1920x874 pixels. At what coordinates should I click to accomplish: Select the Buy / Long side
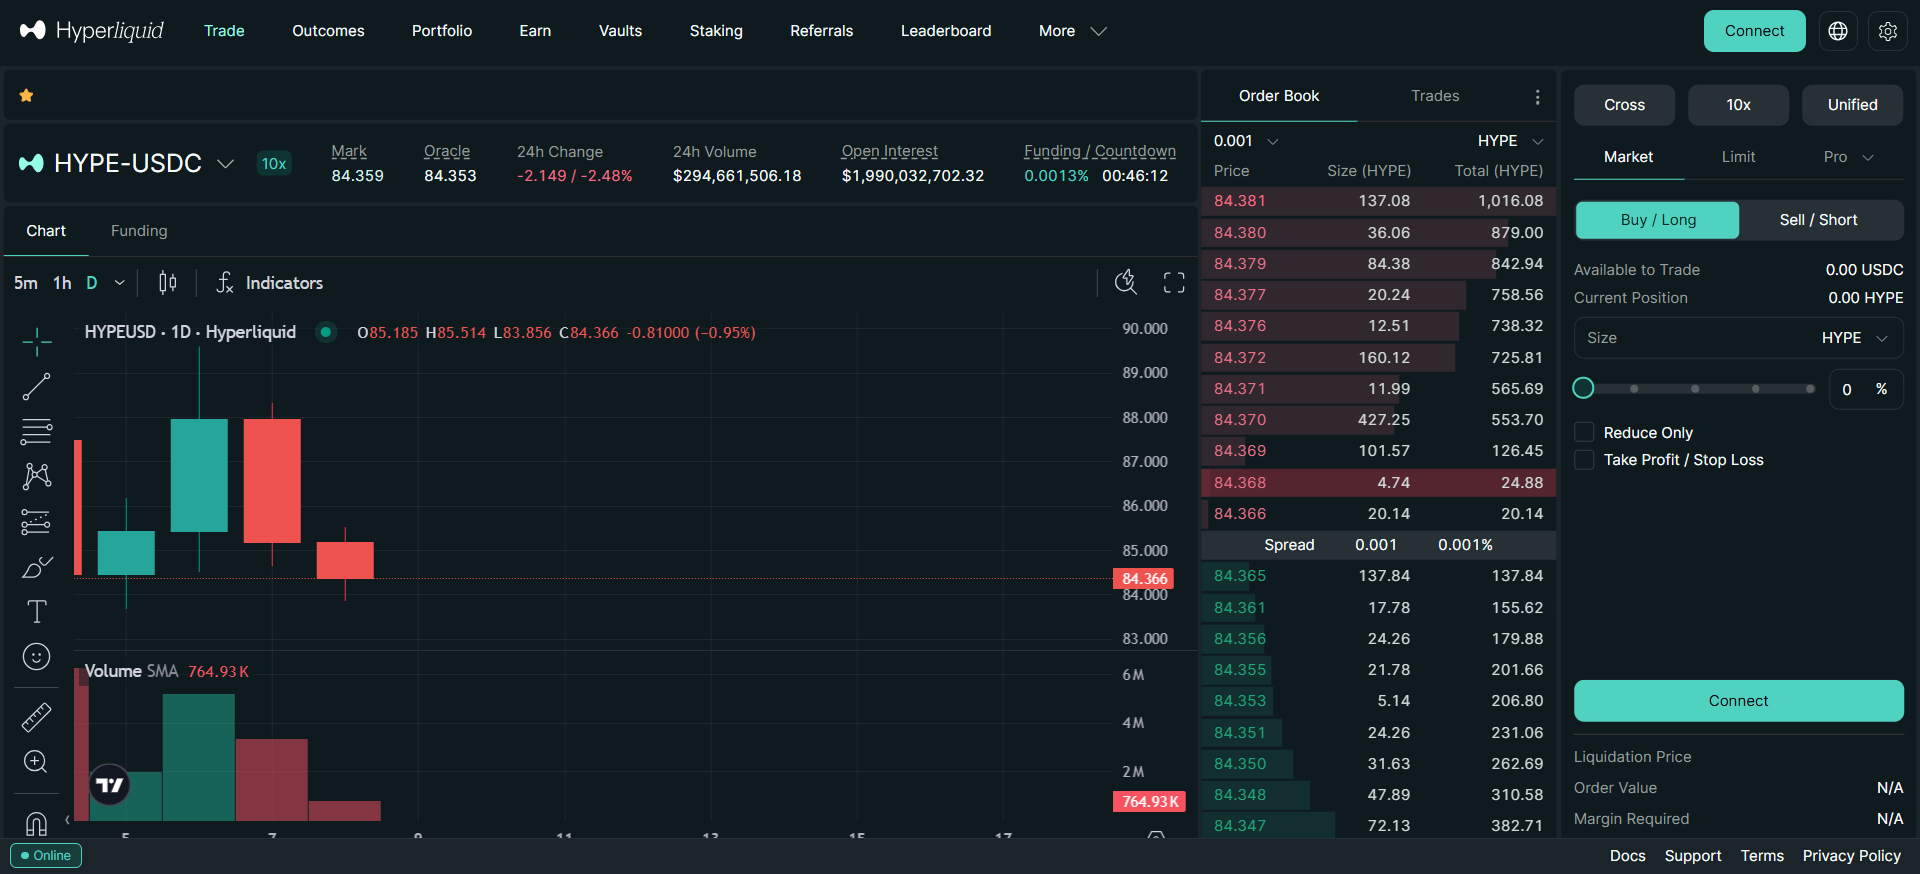point(1658,220)
